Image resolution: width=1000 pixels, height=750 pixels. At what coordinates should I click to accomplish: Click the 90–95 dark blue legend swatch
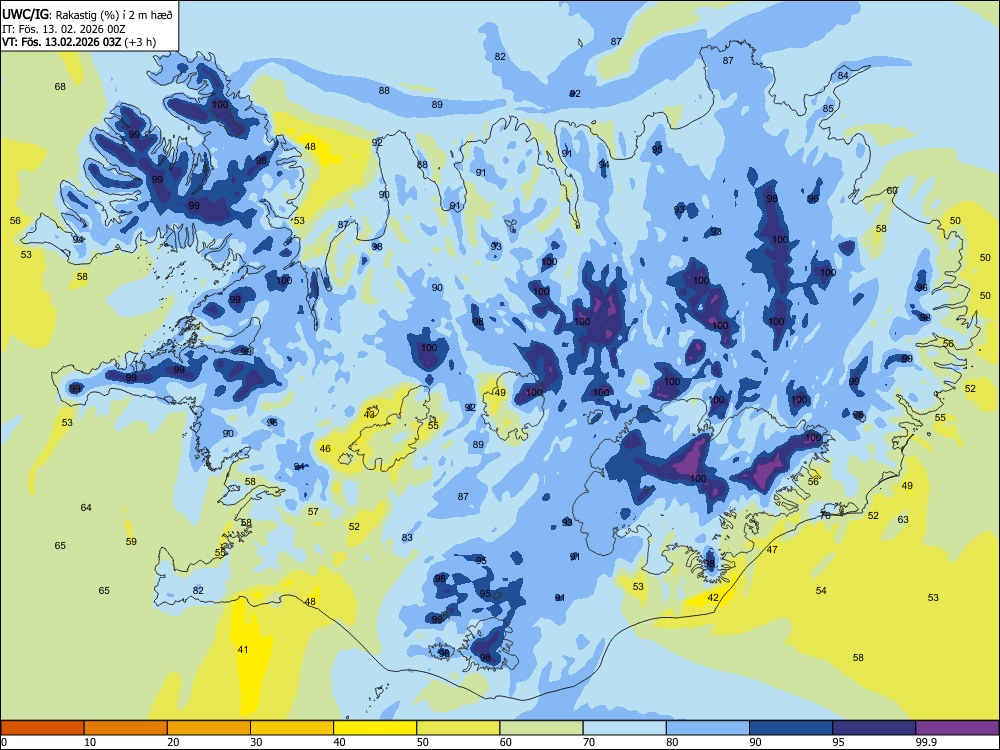click(791, 728)
